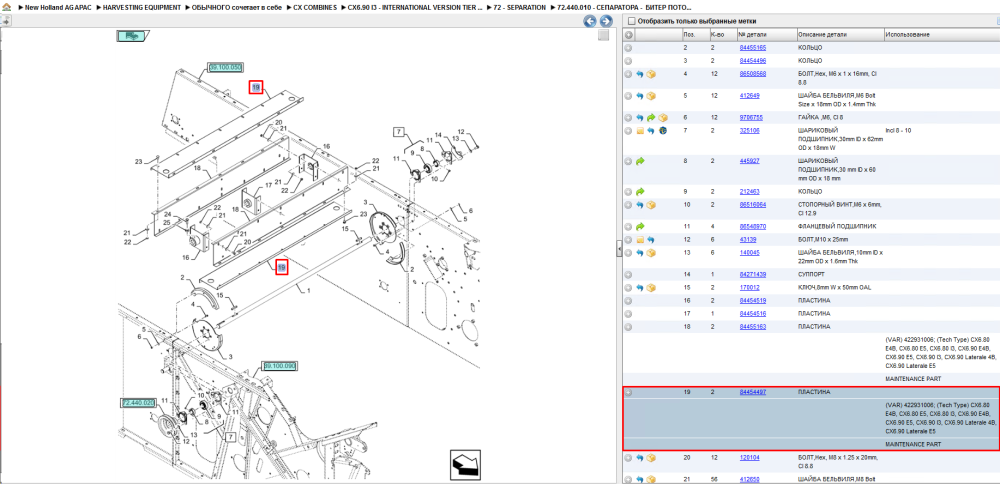Open part number 120104 link
1000x484 pixels.
[x=749, y=457]
